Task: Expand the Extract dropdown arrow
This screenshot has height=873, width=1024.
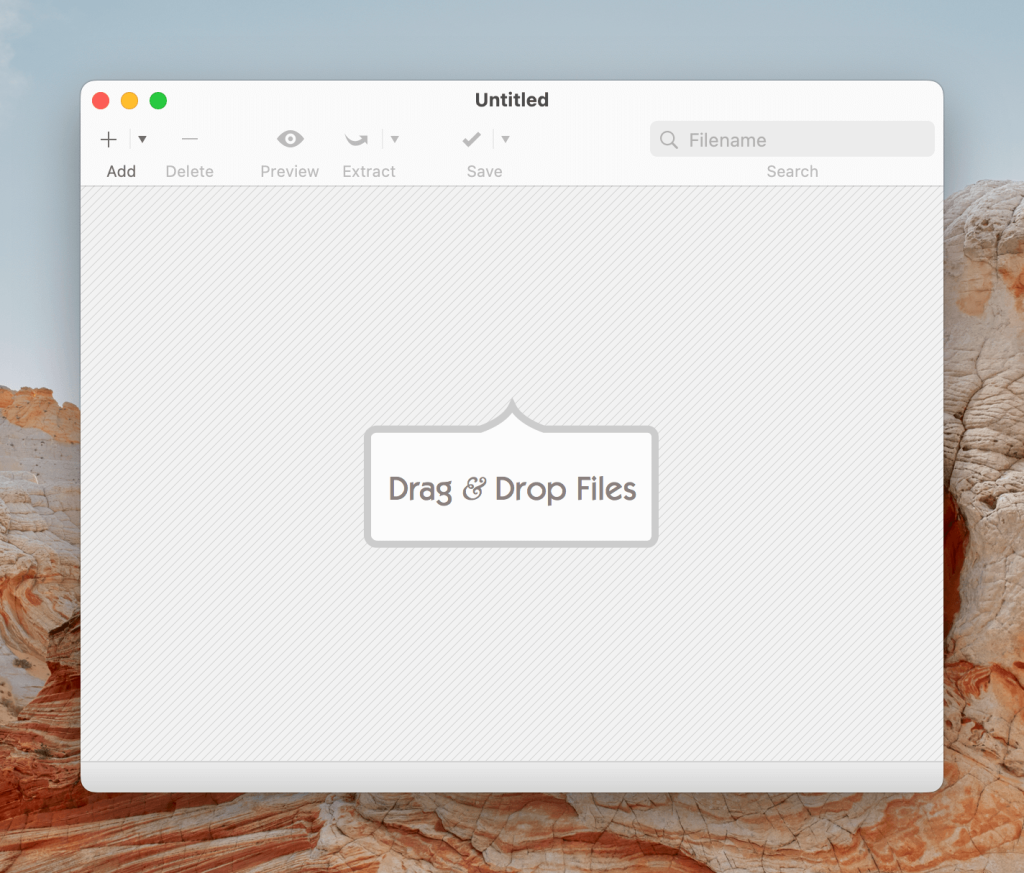Action: [x=395, y=140]
